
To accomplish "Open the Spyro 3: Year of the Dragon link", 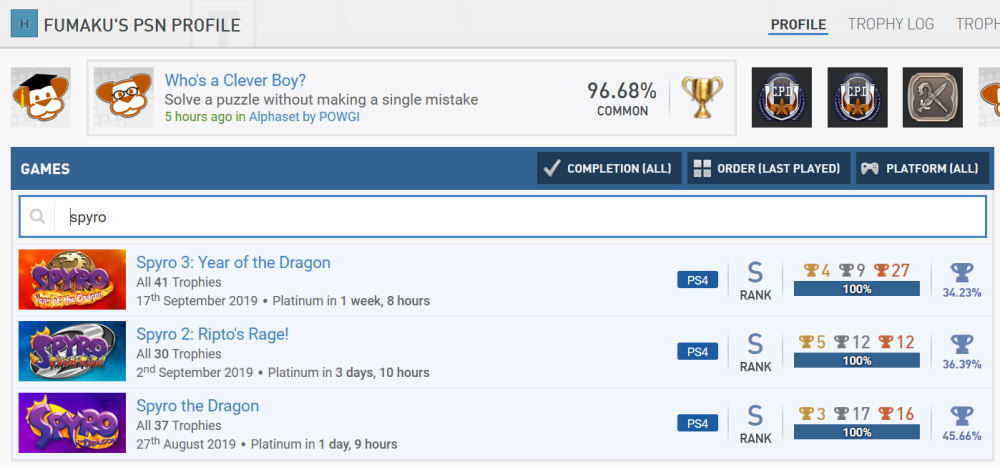I will pos(233,263).
